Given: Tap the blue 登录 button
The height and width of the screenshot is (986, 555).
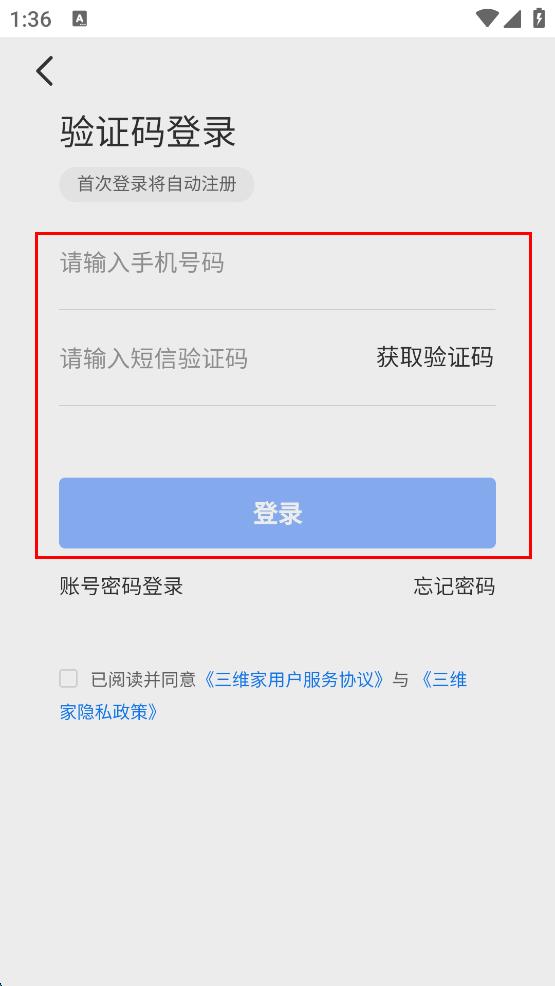Looking at the screenshot, I should (x=277, y=513).
